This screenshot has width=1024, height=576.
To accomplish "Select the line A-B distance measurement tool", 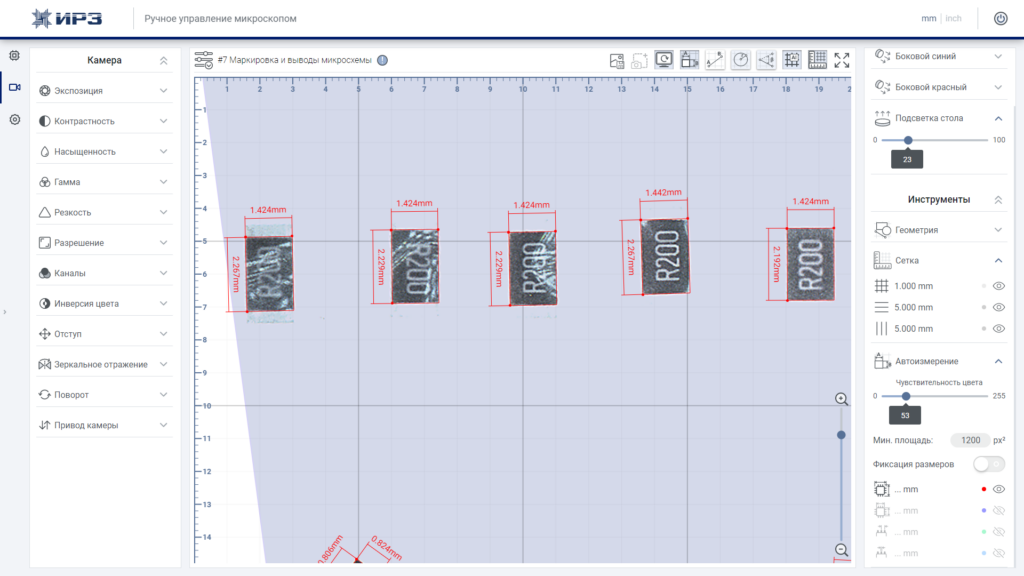I will (714, 60).
